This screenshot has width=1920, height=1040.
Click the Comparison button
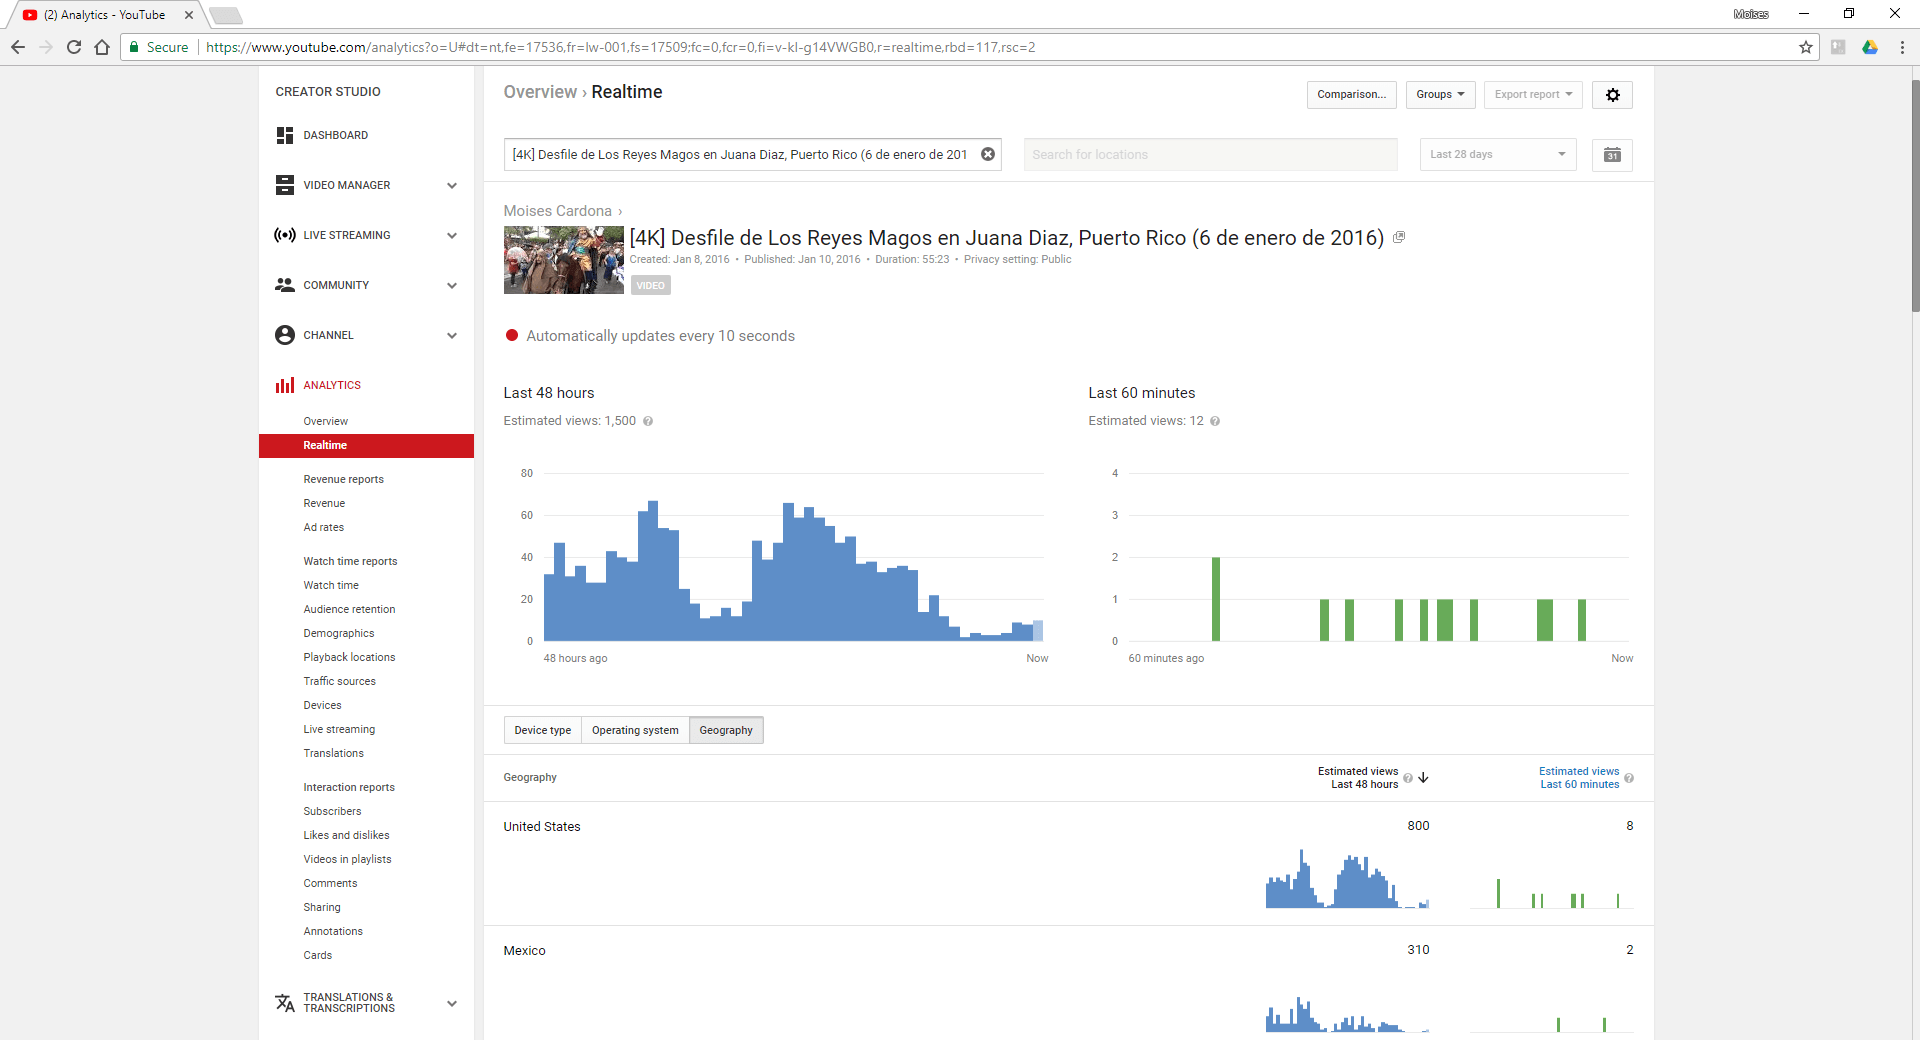[1351, 95]
